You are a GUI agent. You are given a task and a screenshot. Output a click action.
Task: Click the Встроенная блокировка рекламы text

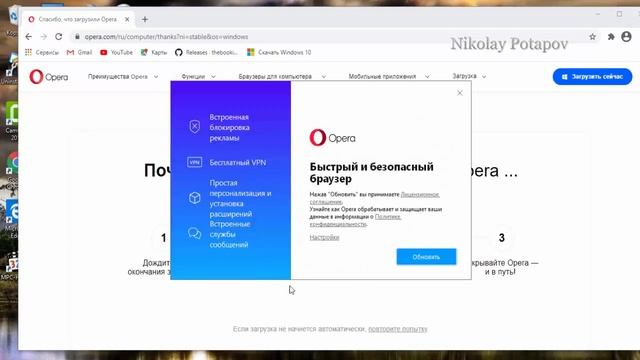[229, 127]
